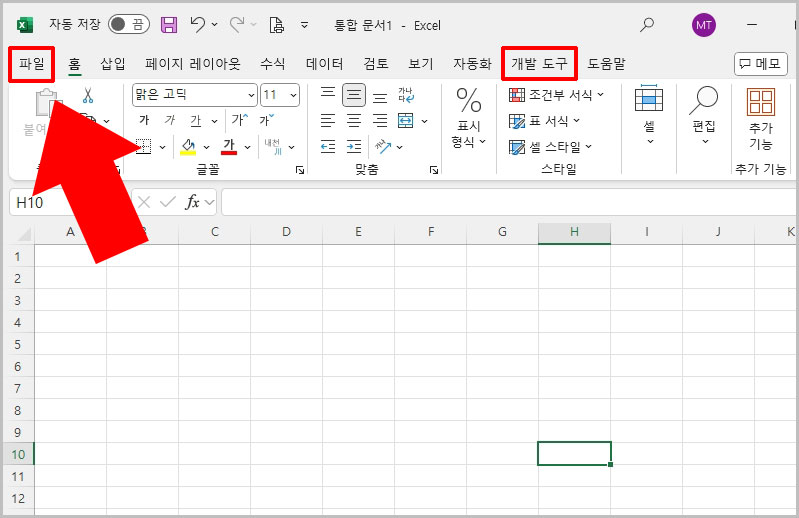
Task: Apply bold formatting (plain 가)
Action: click(x=144, y=120)
